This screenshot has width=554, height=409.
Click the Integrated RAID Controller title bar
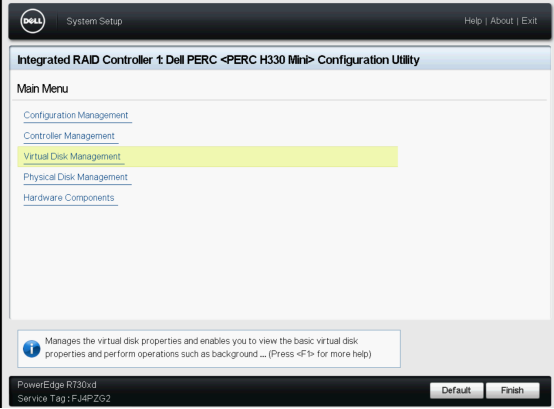pyautogui.click(x=280, y=60)
